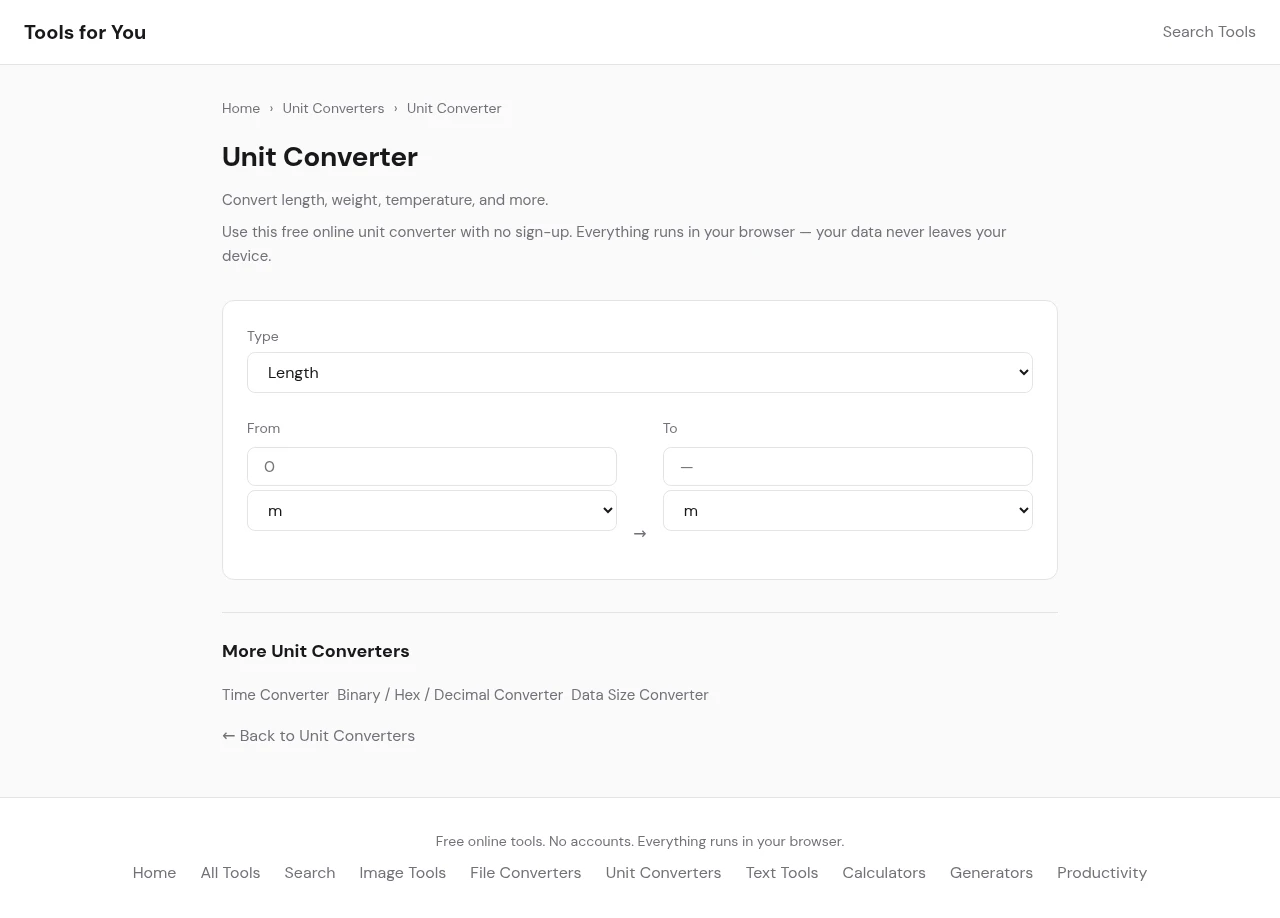Screen dimensions: 1280x918
Task: Select Calculators in the footer
Action: pos(883,873)
